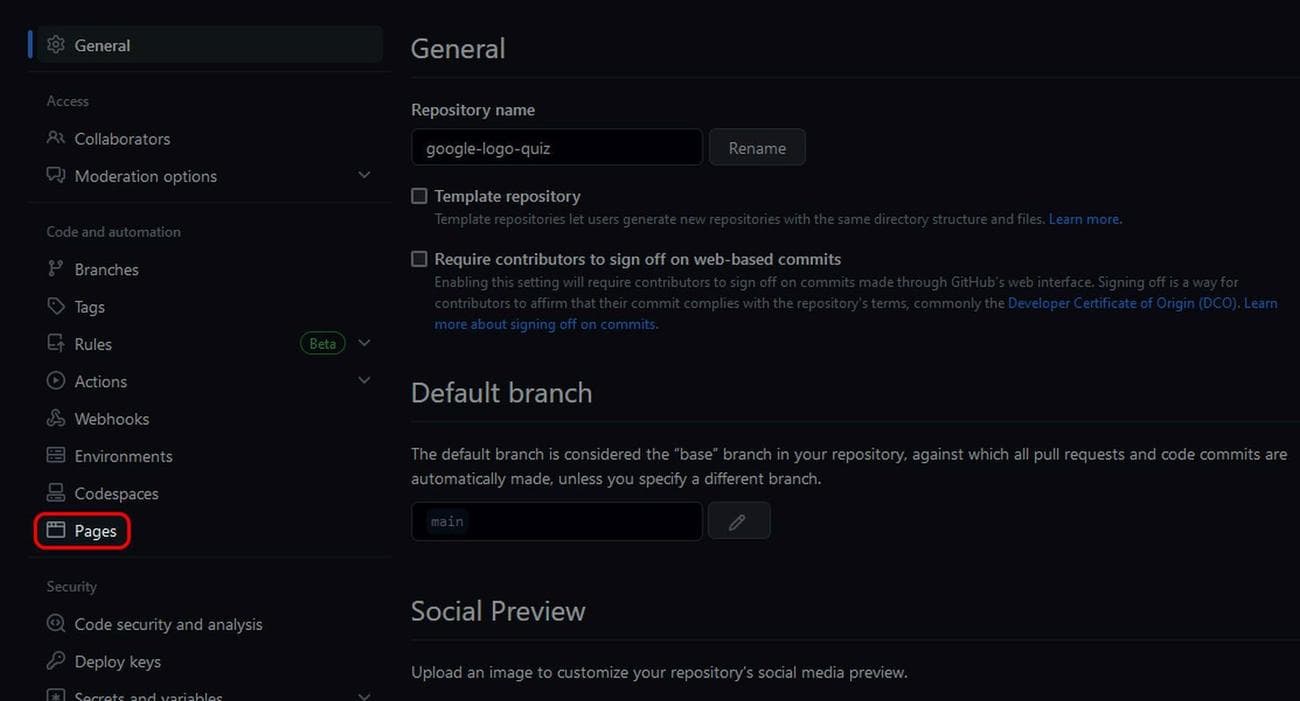Select the Collaborators people icon
Viewport: 1300px width, 701px height.
(x=55, y=138)
